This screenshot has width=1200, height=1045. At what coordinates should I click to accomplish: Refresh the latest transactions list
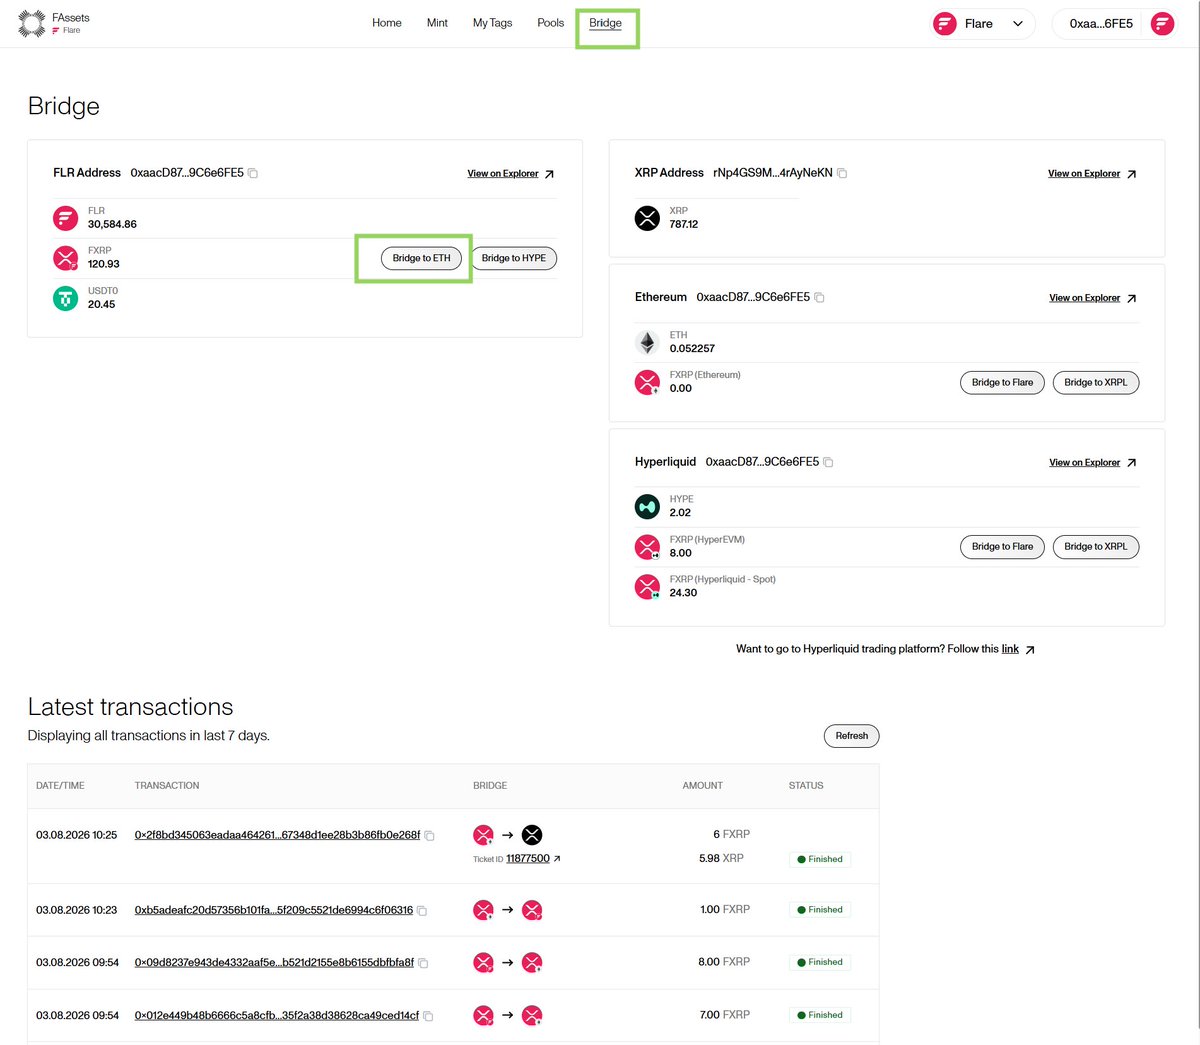click(x=852, y=736)
